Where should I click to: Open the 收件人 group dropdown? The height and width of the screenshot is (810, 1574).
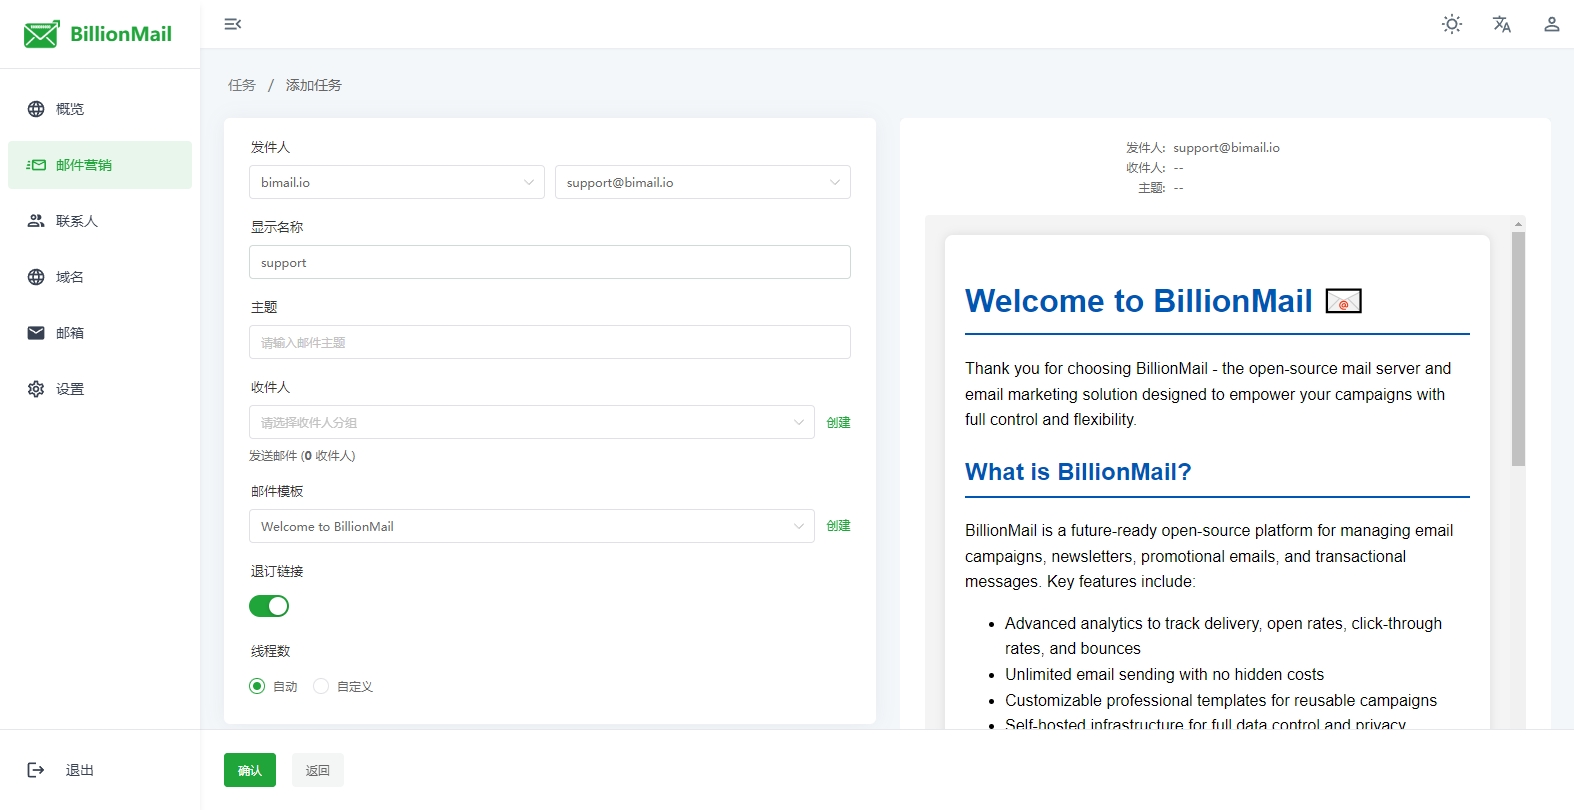(532, 422)
